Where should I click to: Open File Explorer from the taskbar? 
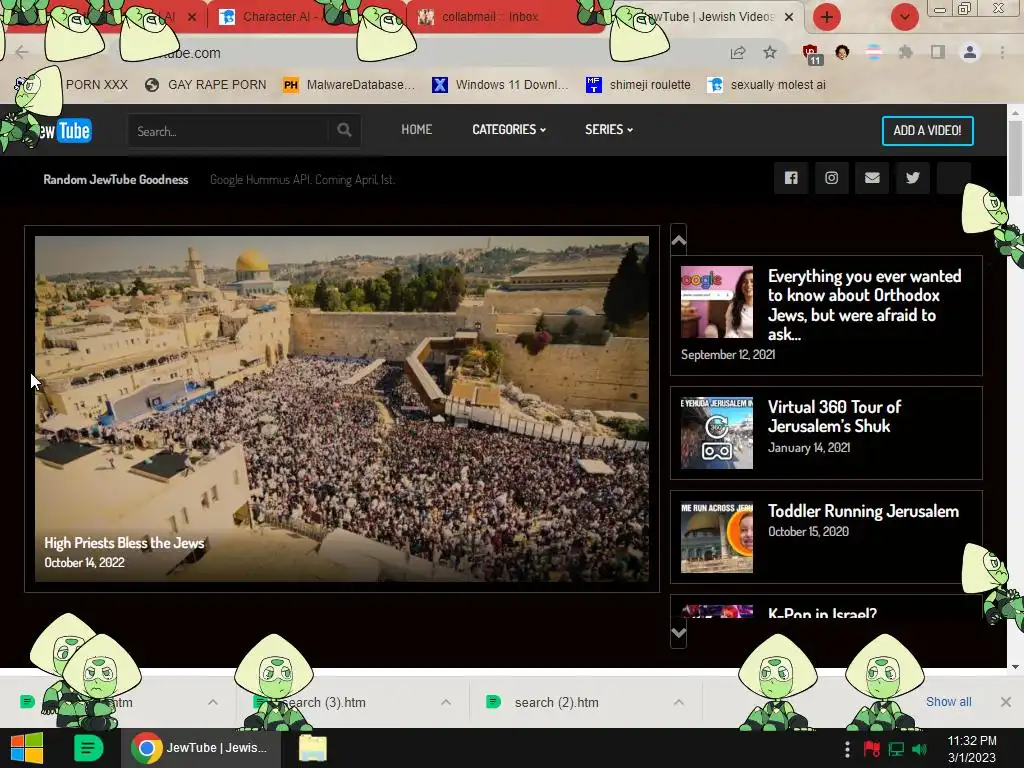(x=313, y=748)
